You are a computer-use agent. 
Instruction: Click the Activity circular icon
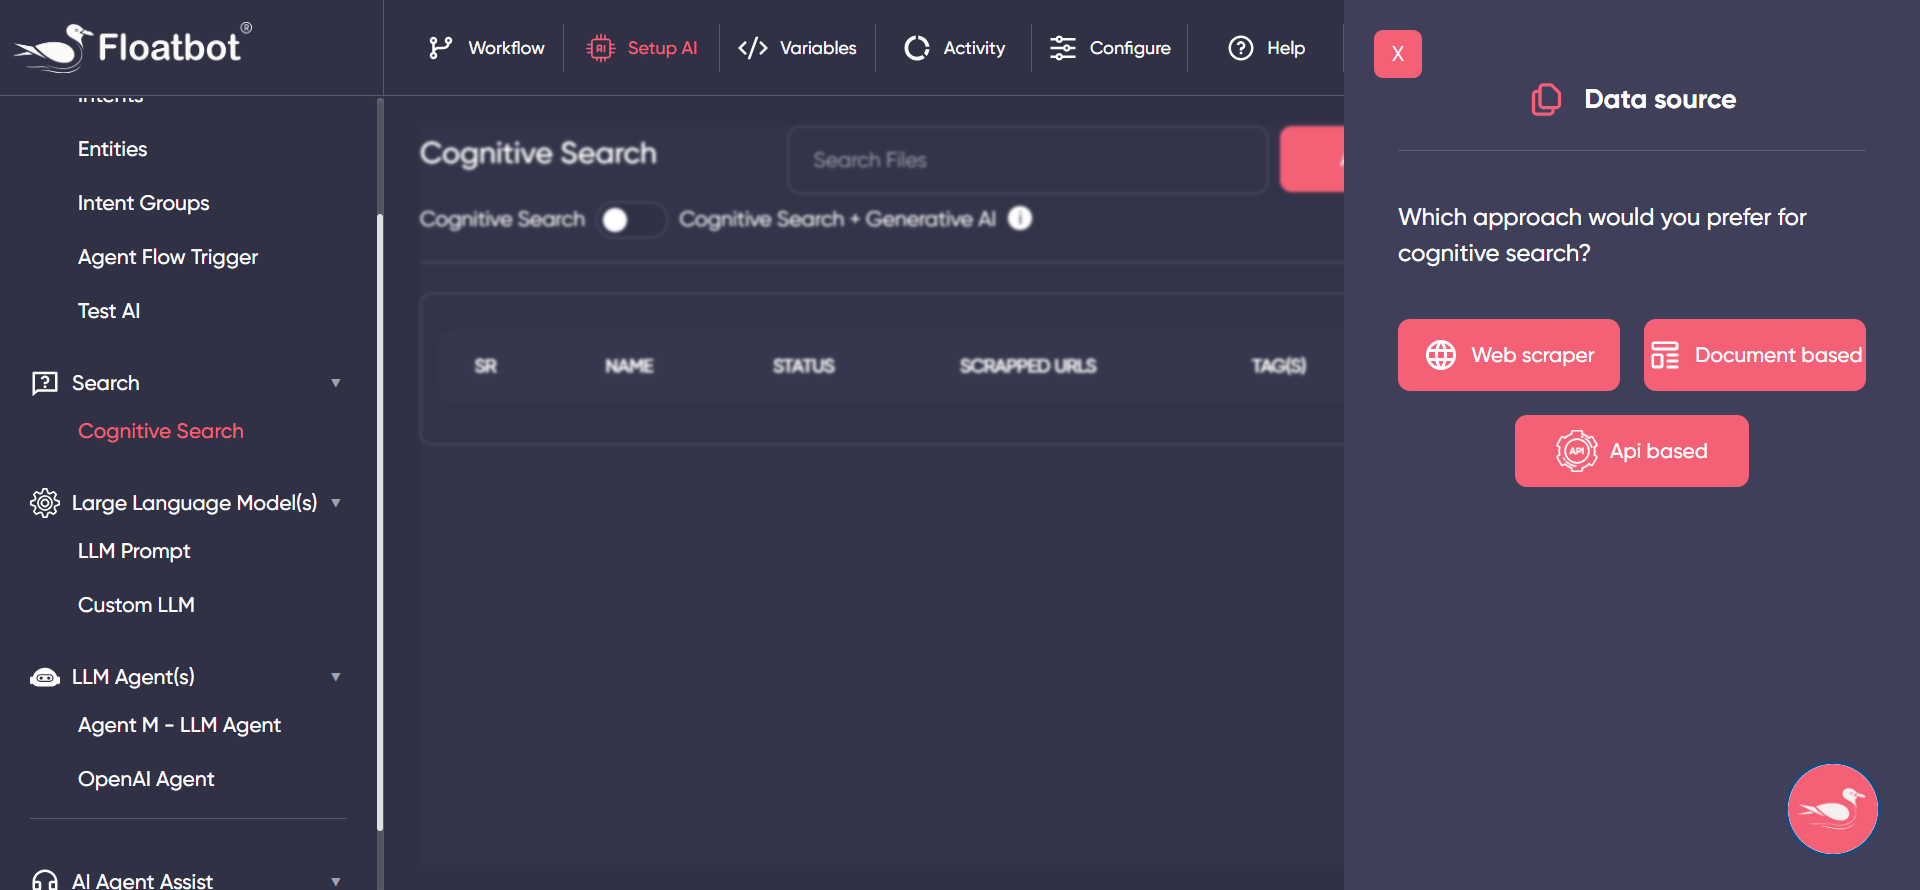917,48
